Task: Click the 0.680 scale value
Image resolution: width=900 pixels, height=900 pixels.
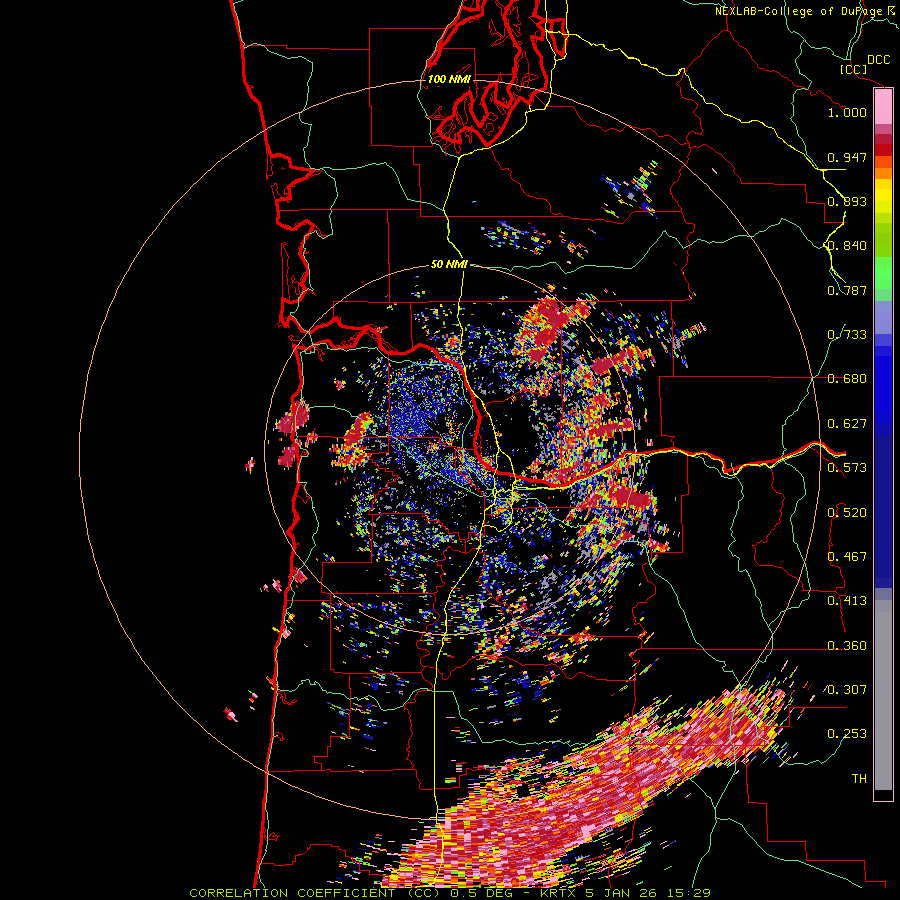Action: click(847, 379)
